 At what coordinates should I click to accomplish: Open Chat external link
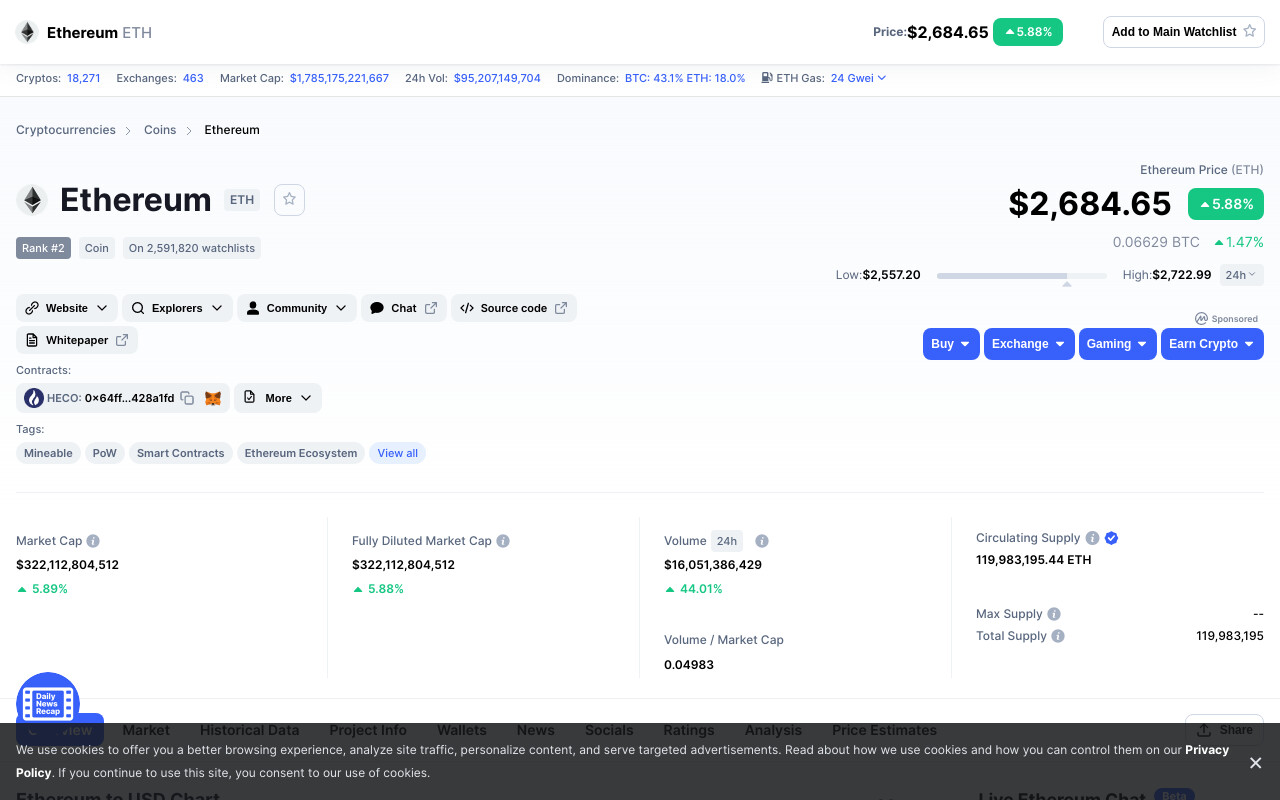(404, 308)
